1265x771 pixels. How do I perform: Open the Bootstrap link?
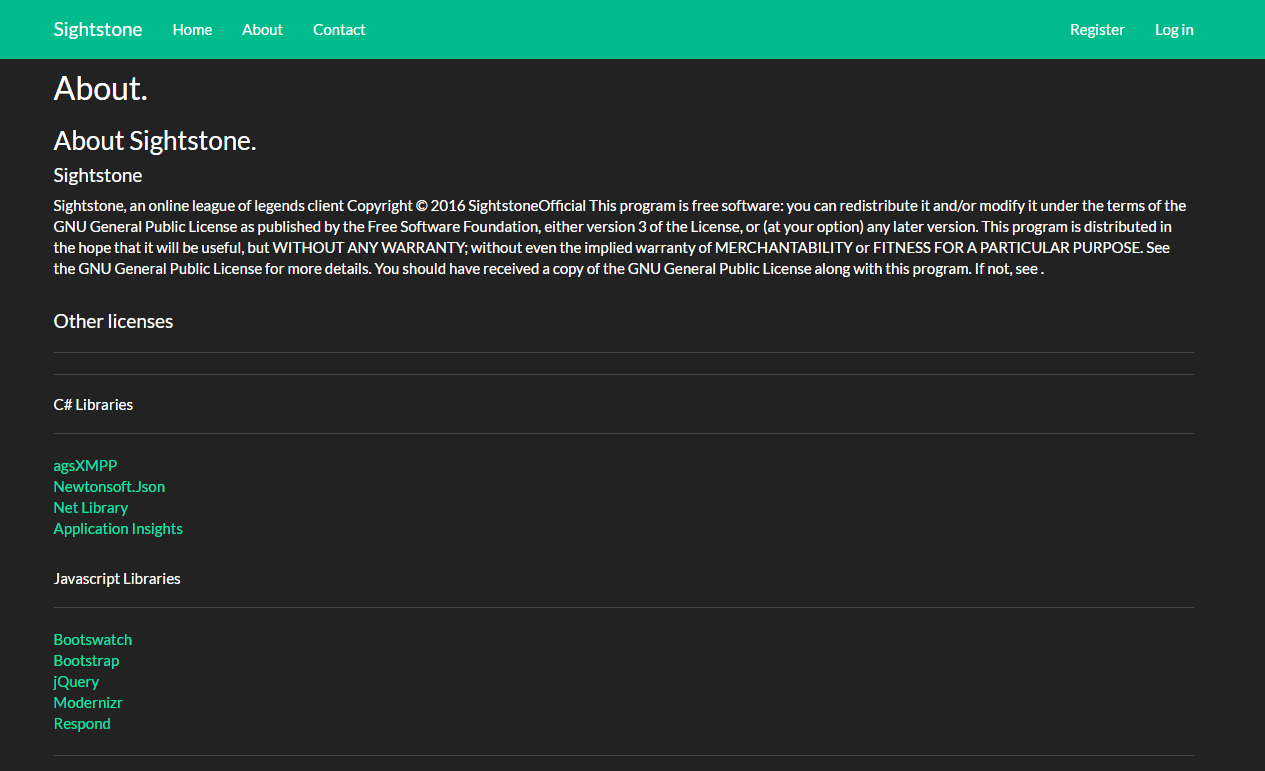[86, 660]
